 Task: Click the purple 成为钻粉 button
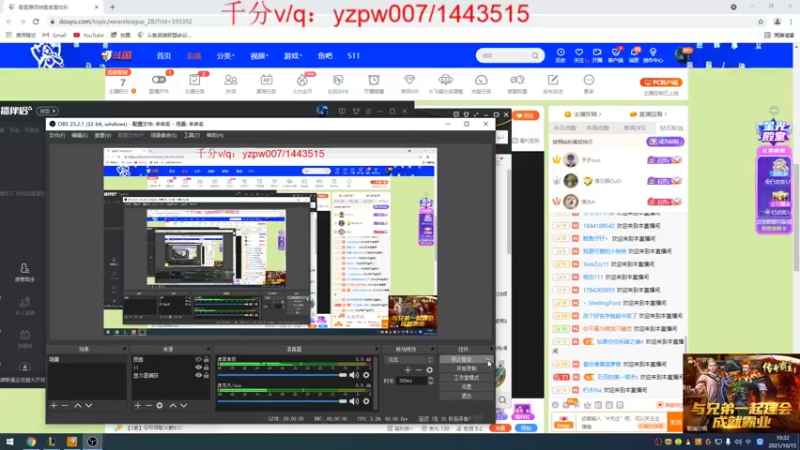pos(665,142)
